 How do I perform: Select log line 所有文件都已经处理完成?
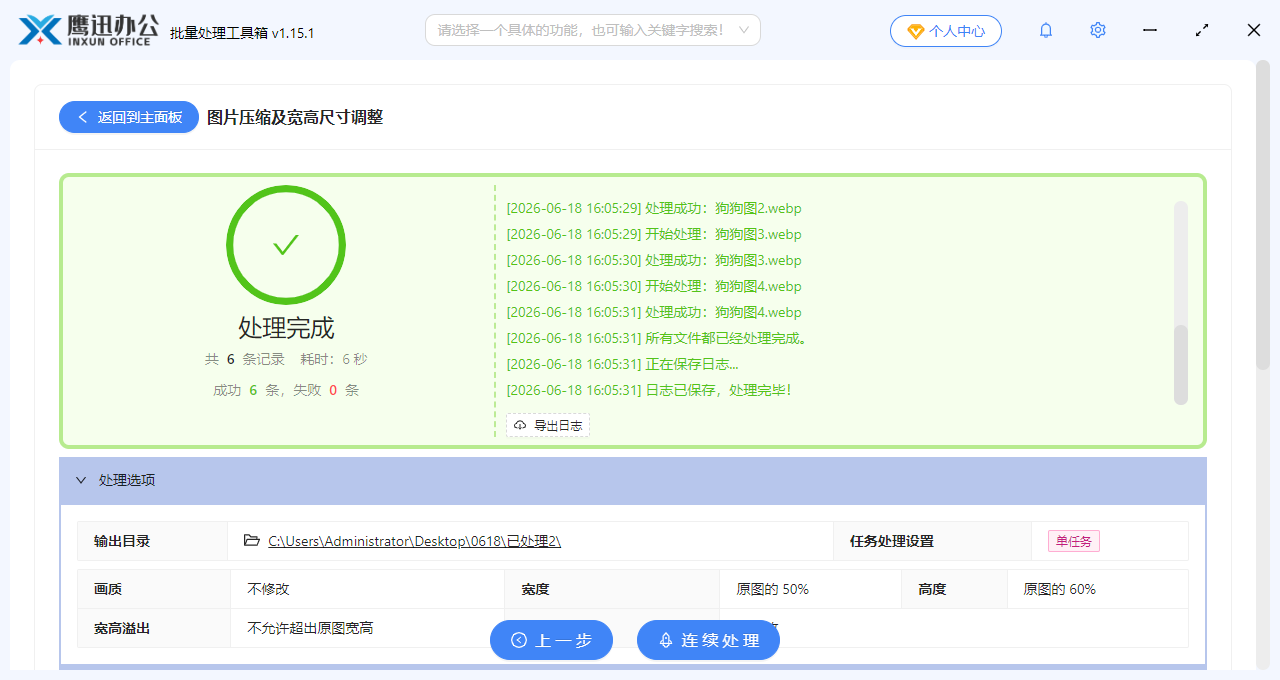657,339
